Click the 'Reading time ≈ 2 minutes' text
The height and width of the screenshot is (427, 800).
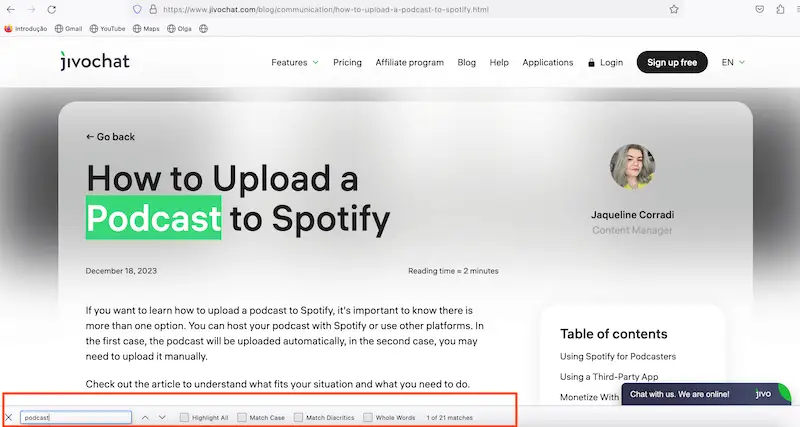(453, 271)
